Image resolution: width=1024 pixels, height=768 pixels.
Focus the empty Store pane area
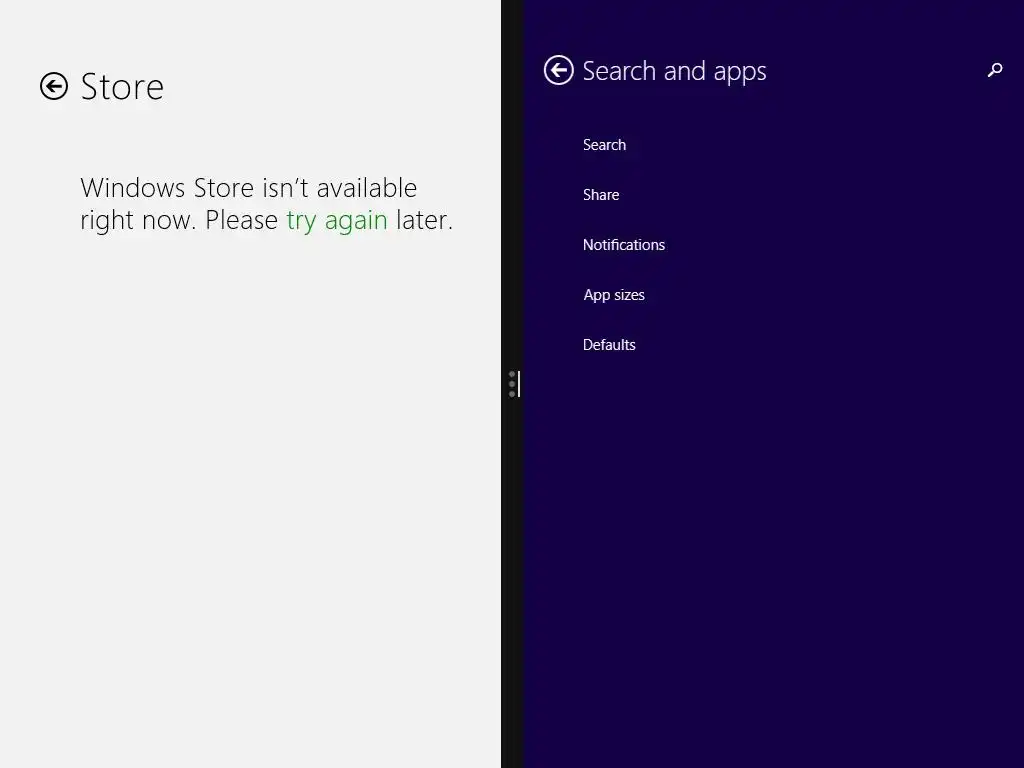[250, 500]
